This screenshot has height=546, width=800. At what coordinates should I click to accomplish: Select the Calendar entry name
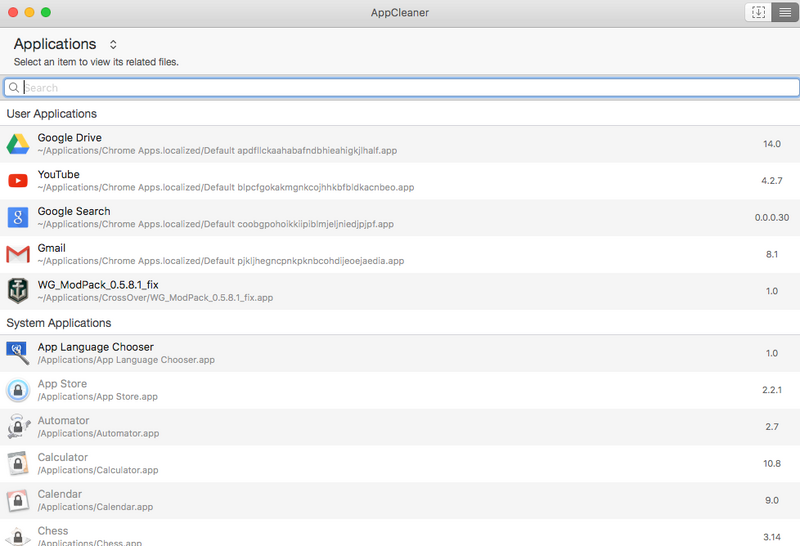click(60, 494)
